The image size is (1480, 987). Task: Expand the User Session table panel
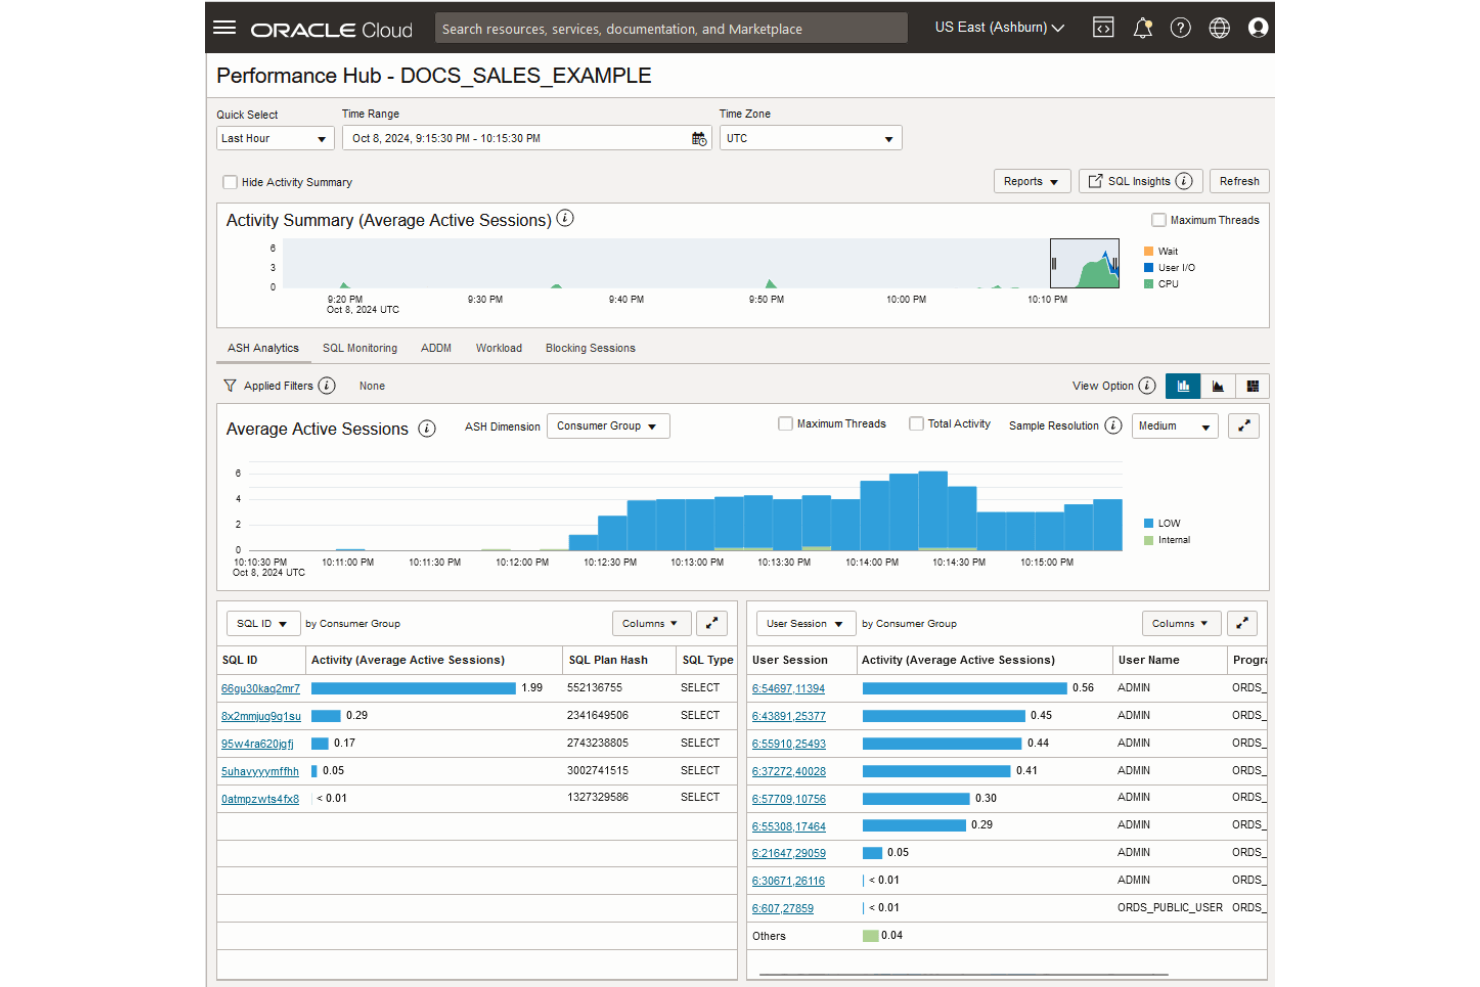point(1242,623)
